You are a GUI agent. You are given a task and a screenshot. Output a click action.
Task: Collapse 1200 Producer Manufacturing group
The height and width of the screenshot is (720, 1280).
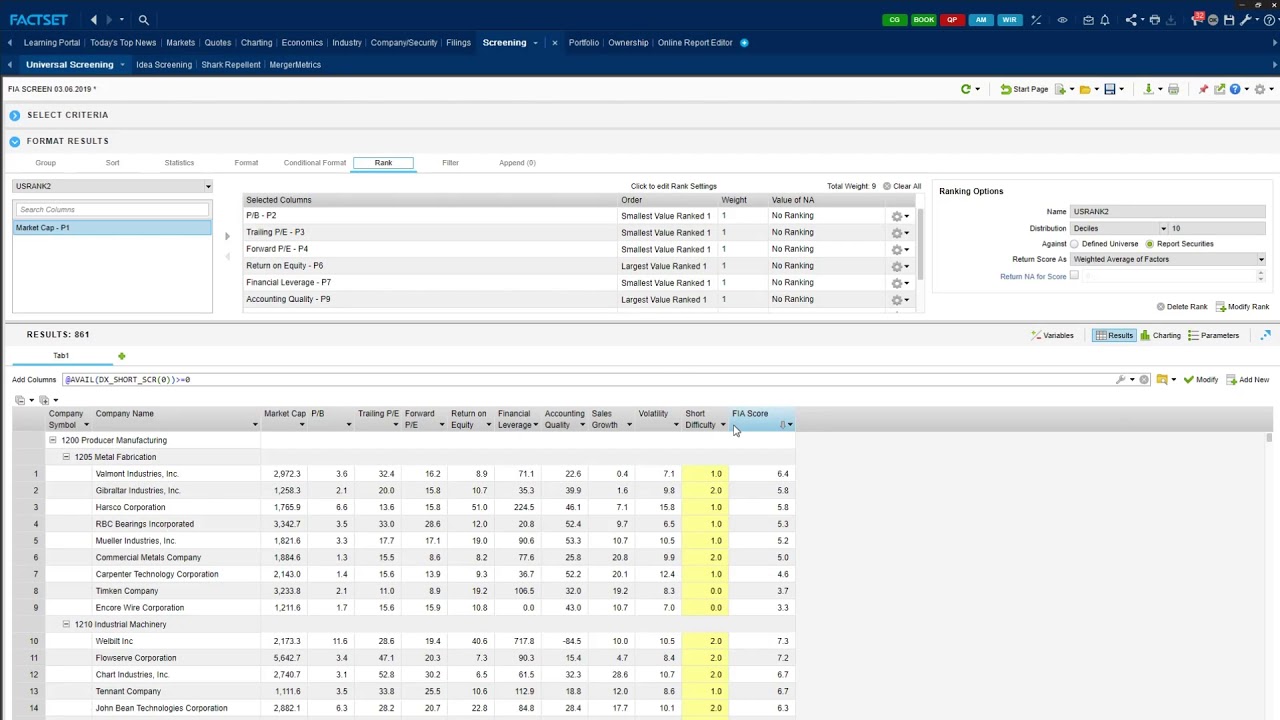53,440
